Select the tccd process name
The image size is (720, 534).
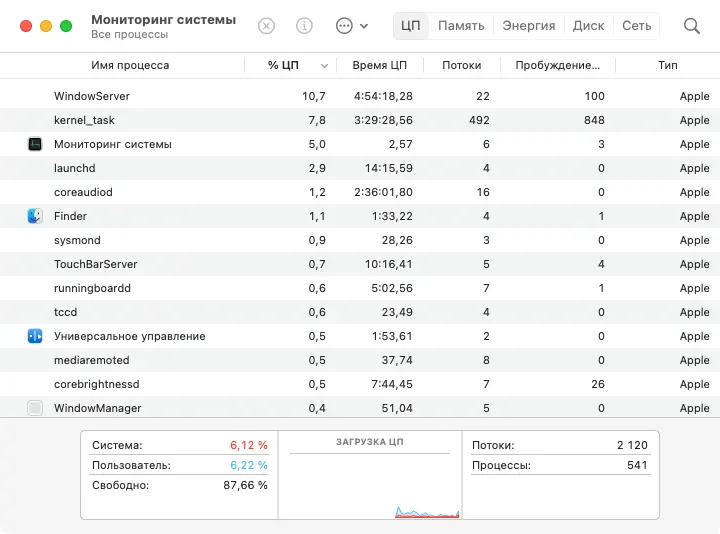[x=65, y=312]
